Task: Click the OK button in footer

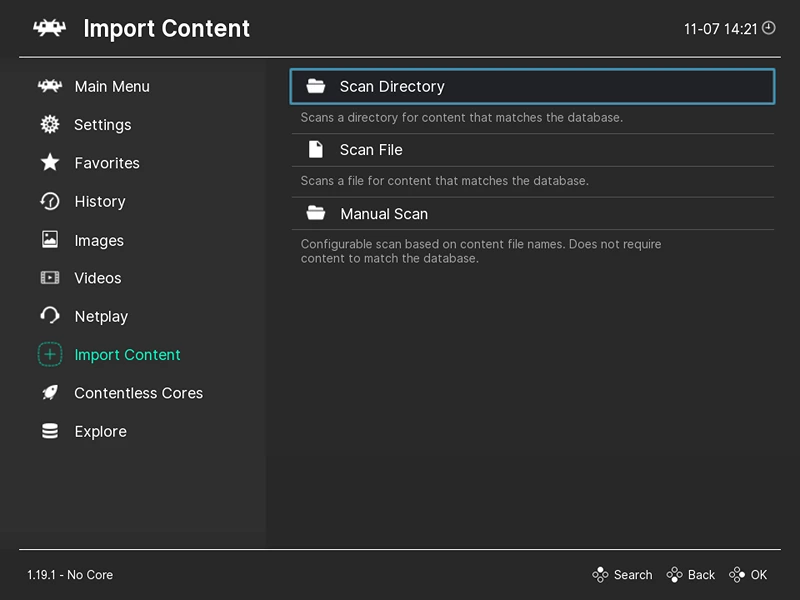Action: click(x=747, y=574)
